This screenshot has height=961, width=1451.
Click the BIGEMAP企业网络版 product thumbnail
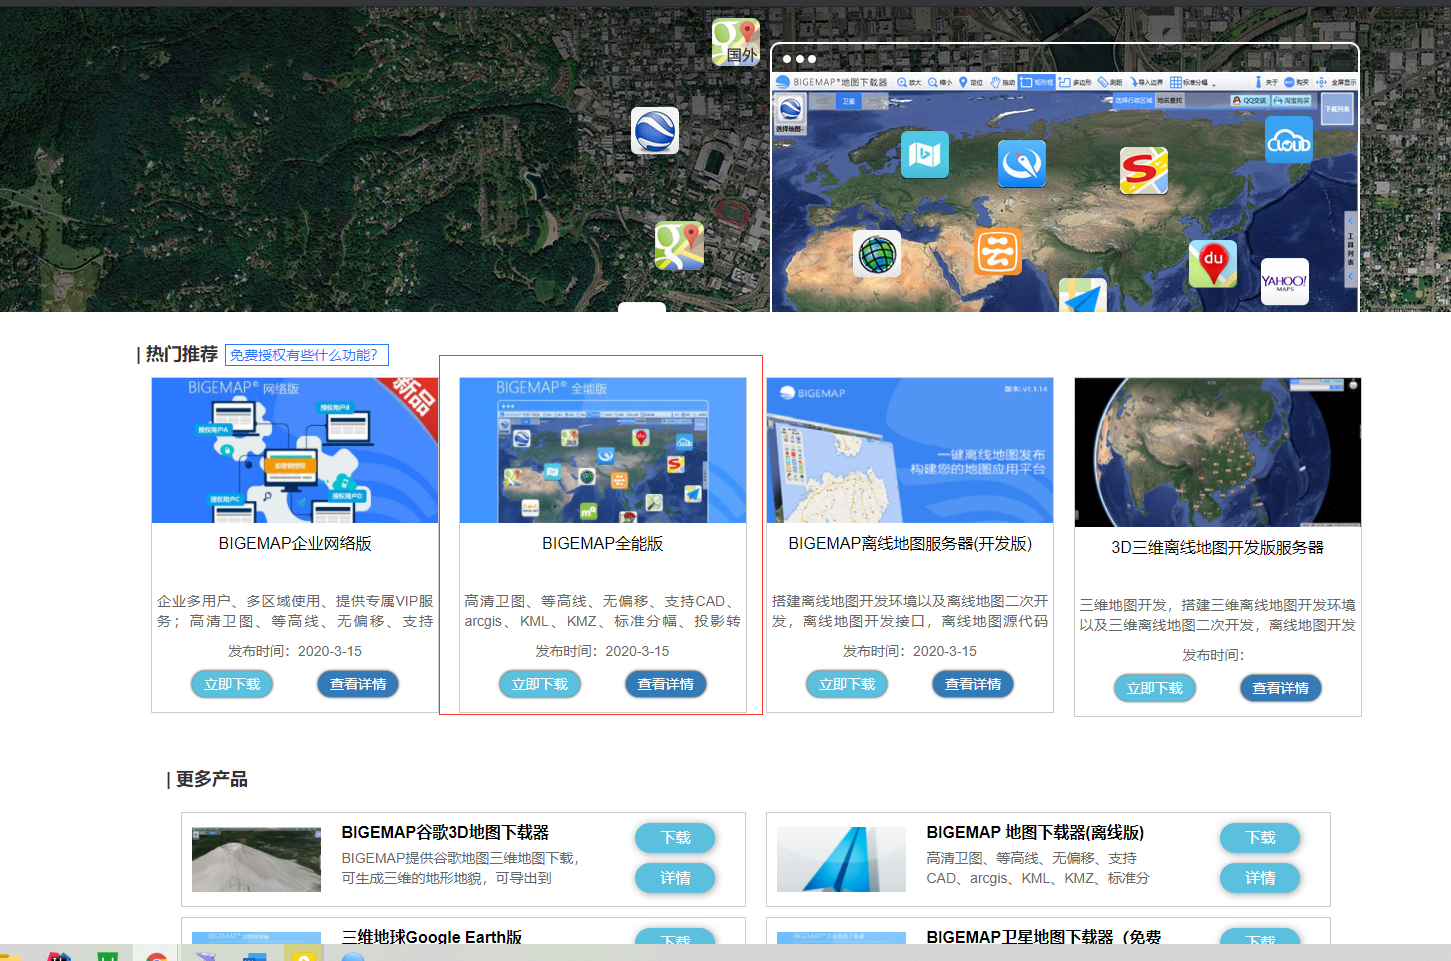(x=295, y=450)
